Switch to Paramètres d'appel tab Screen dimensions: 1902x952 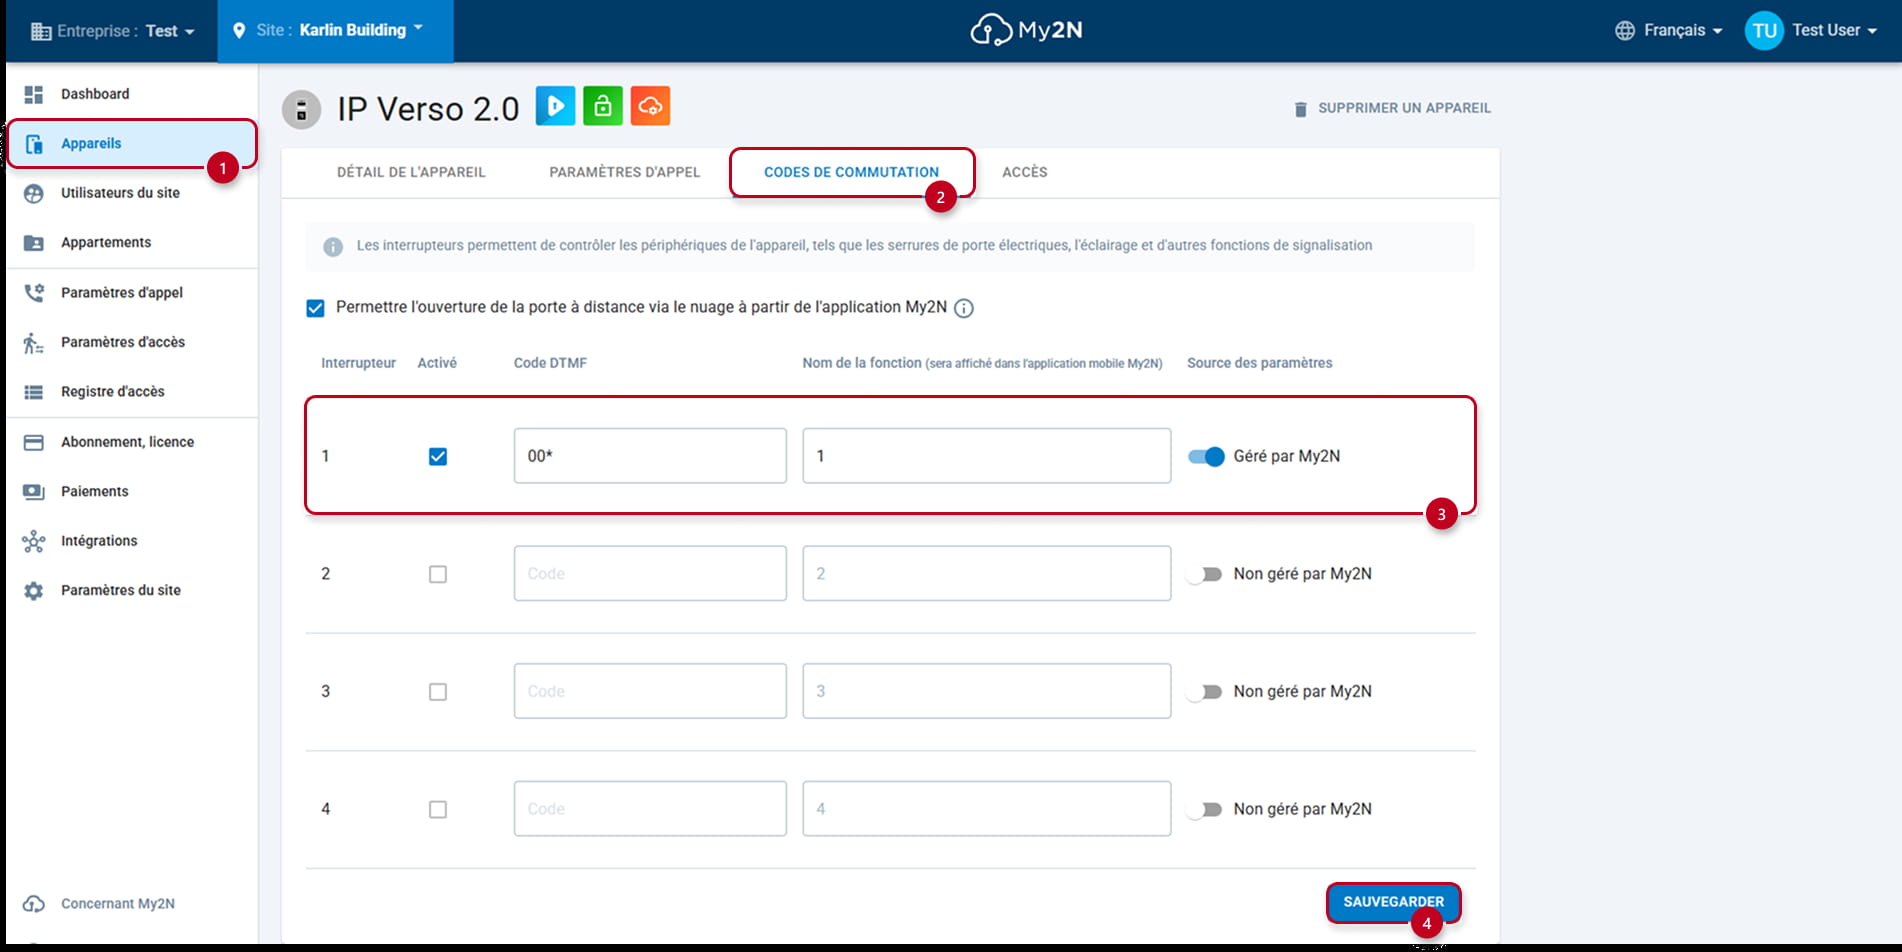pos(625,172)
